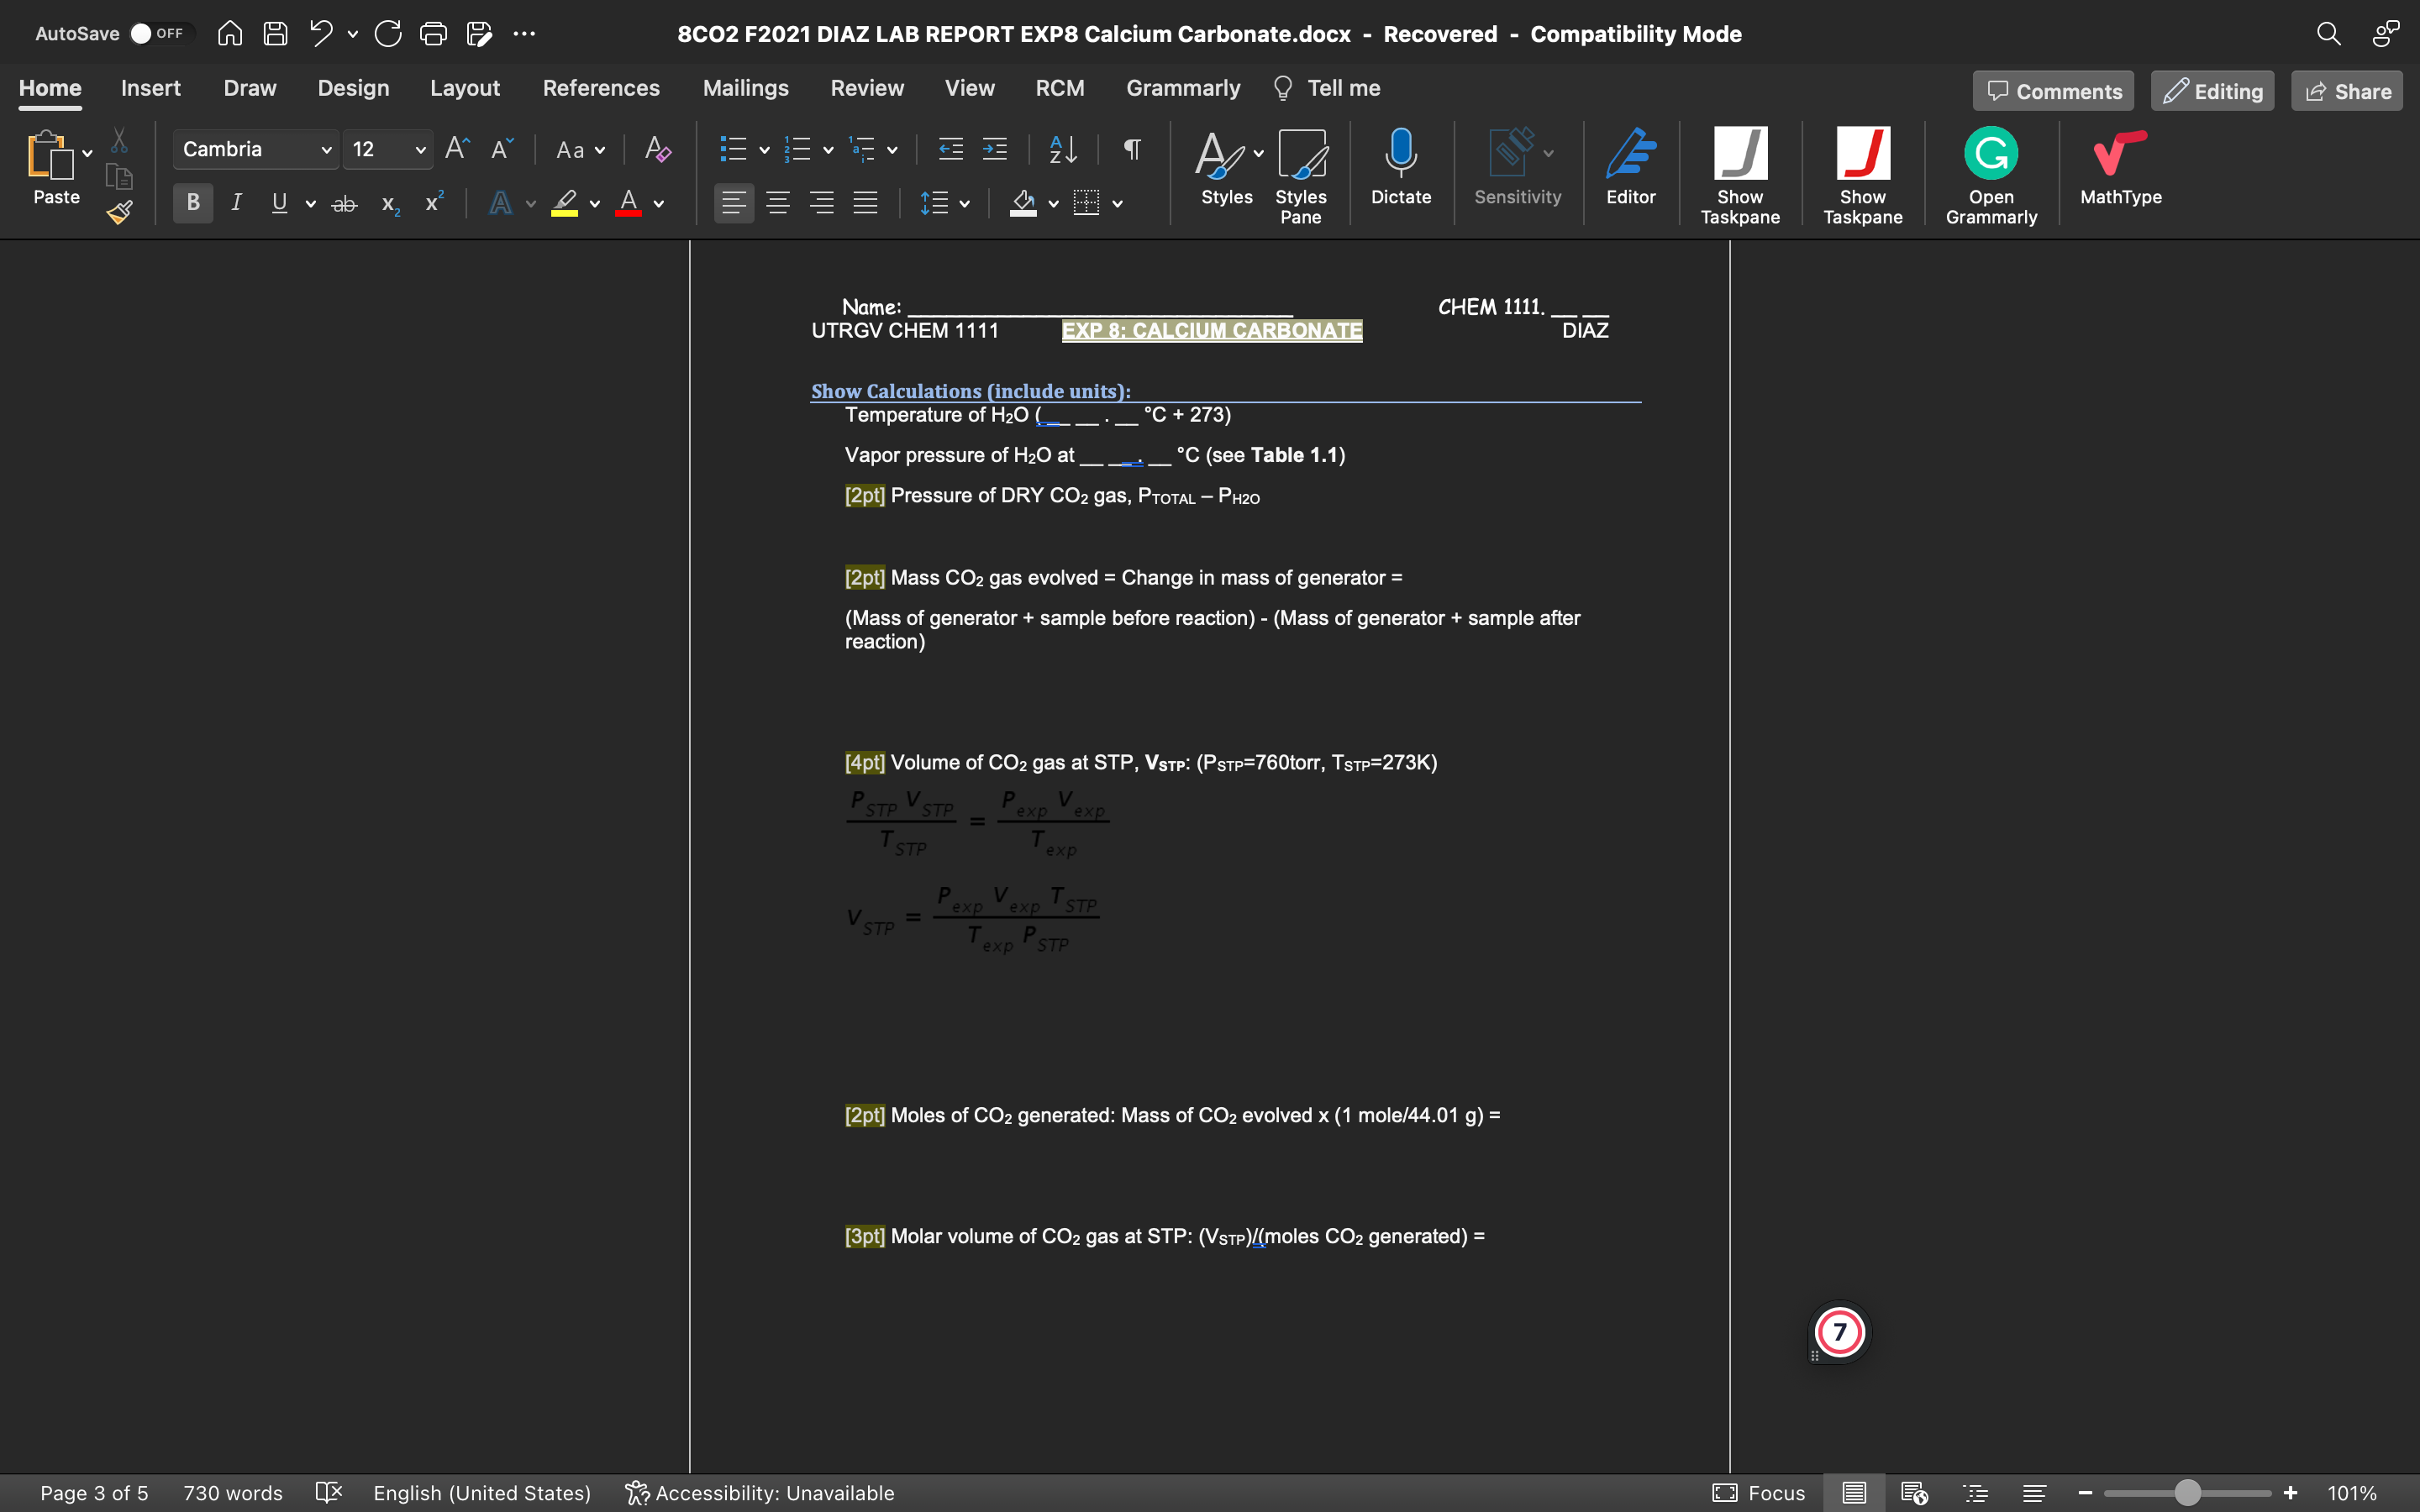Toggle Italic formatting
Screen dimensions: 2420x1512
(236, 203)
